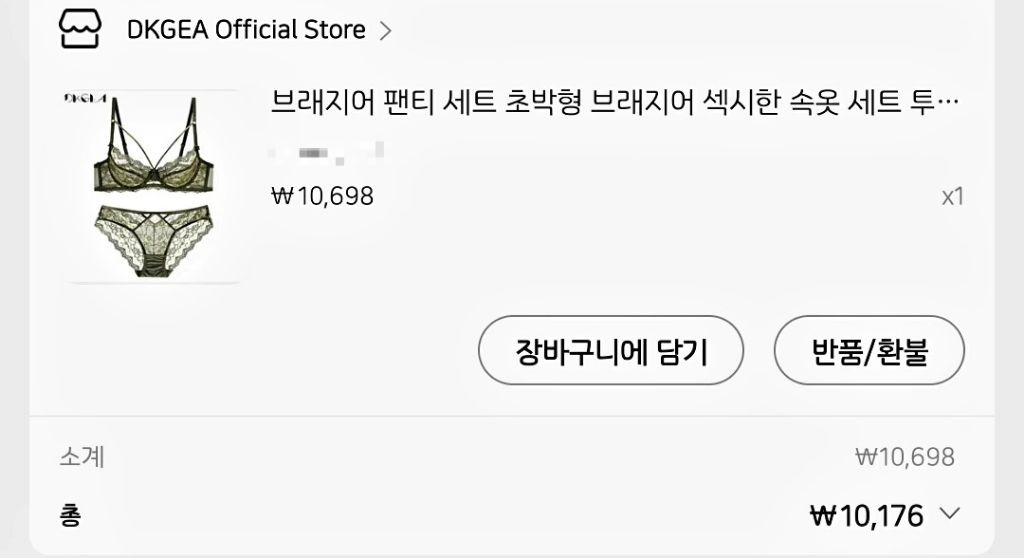Click the 장바구니에 담기 button
The image size is (1024, 558).
(611, 350)
